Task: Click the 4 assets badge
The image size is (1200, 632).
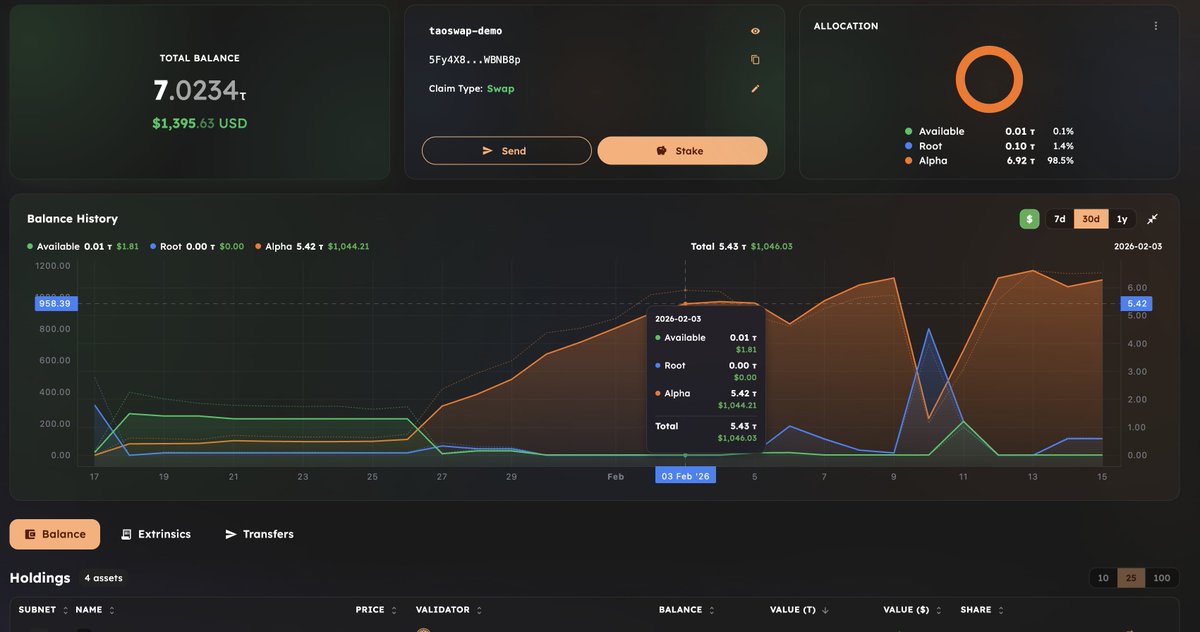Action: coord(103,578)
